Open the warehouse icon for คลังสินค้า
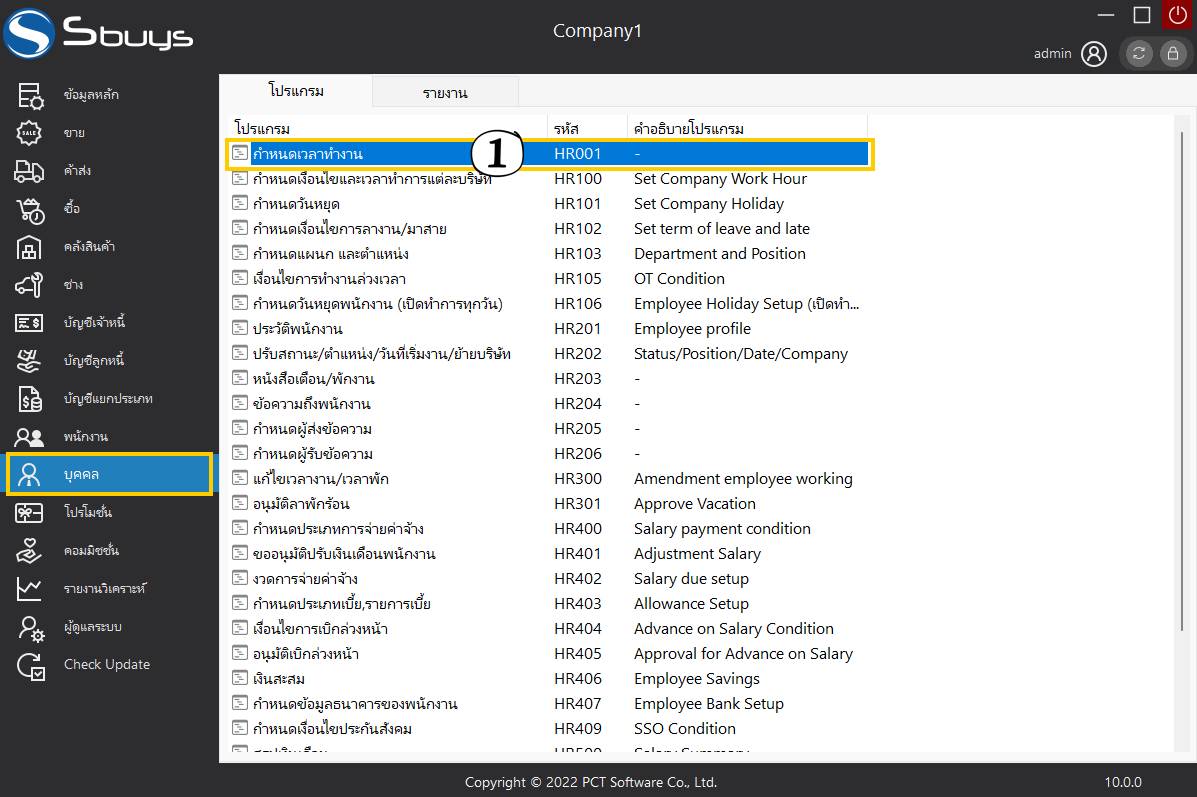Screen dimensions: 1197x797 (x=30, y=247)
